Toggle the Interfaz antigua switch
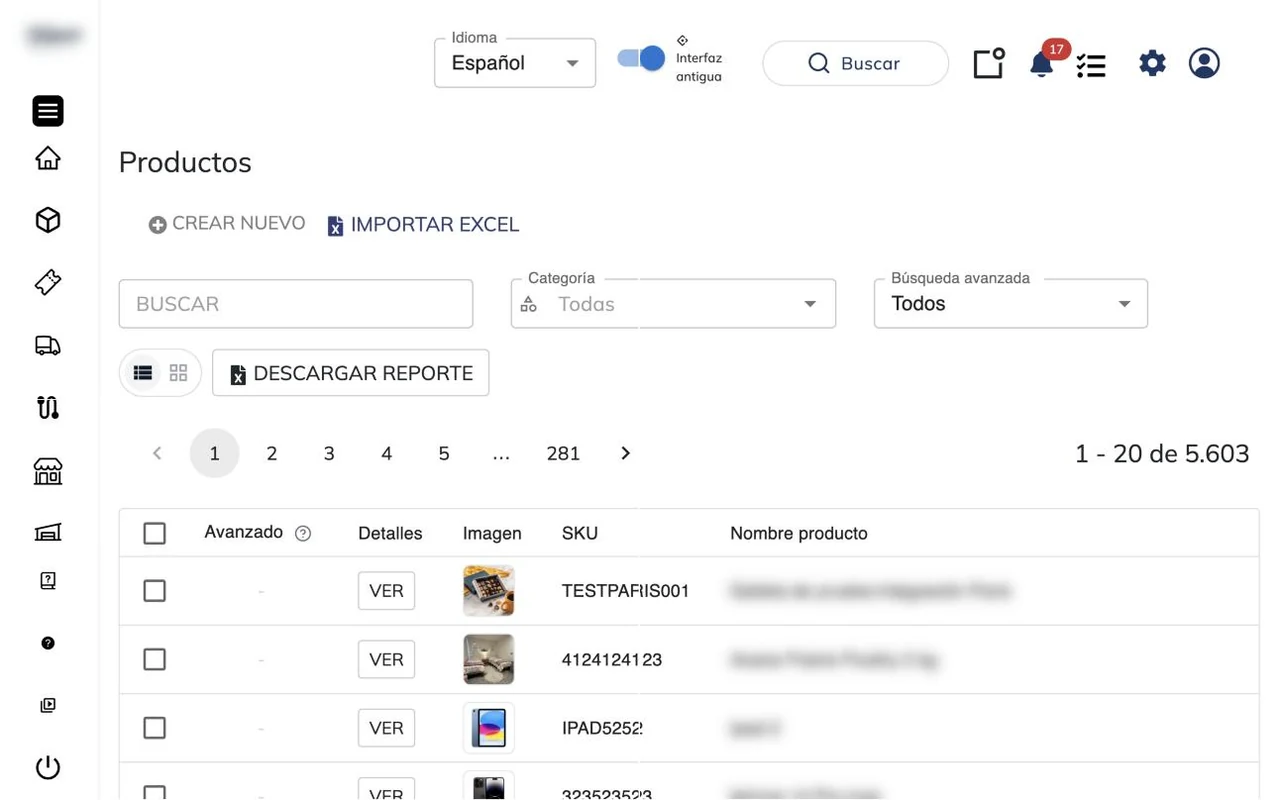The image size is (1280, 800). pos(641,58)
